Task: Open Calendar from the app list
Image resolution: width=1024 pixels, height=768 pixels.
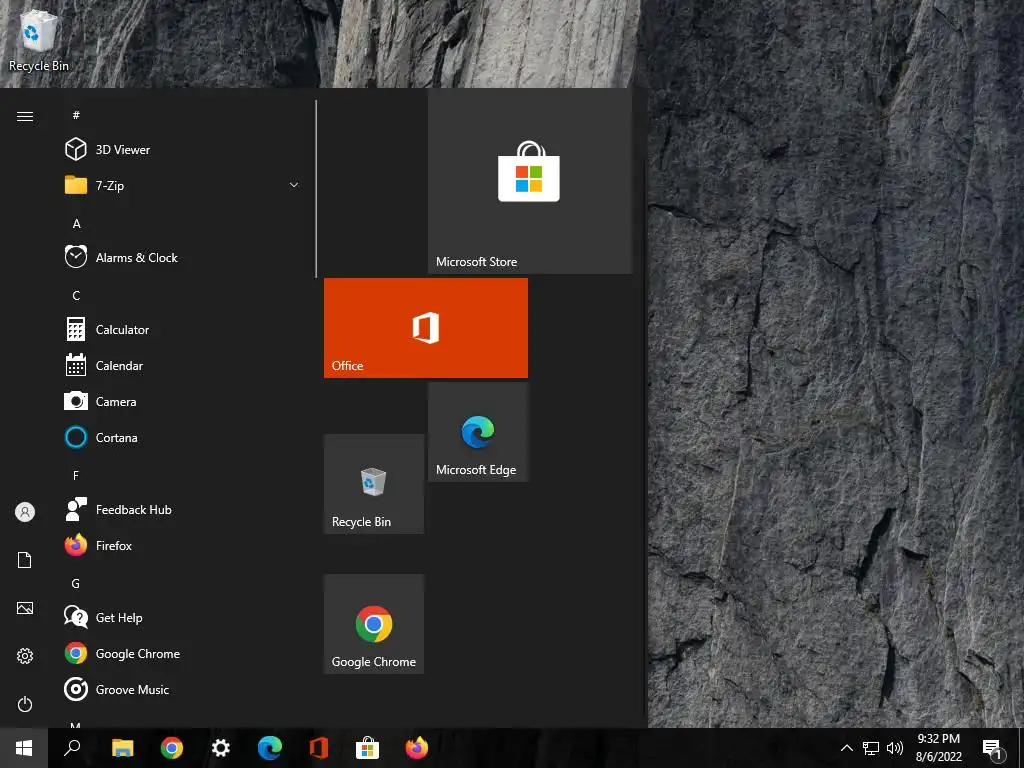Action: point(184,365)
